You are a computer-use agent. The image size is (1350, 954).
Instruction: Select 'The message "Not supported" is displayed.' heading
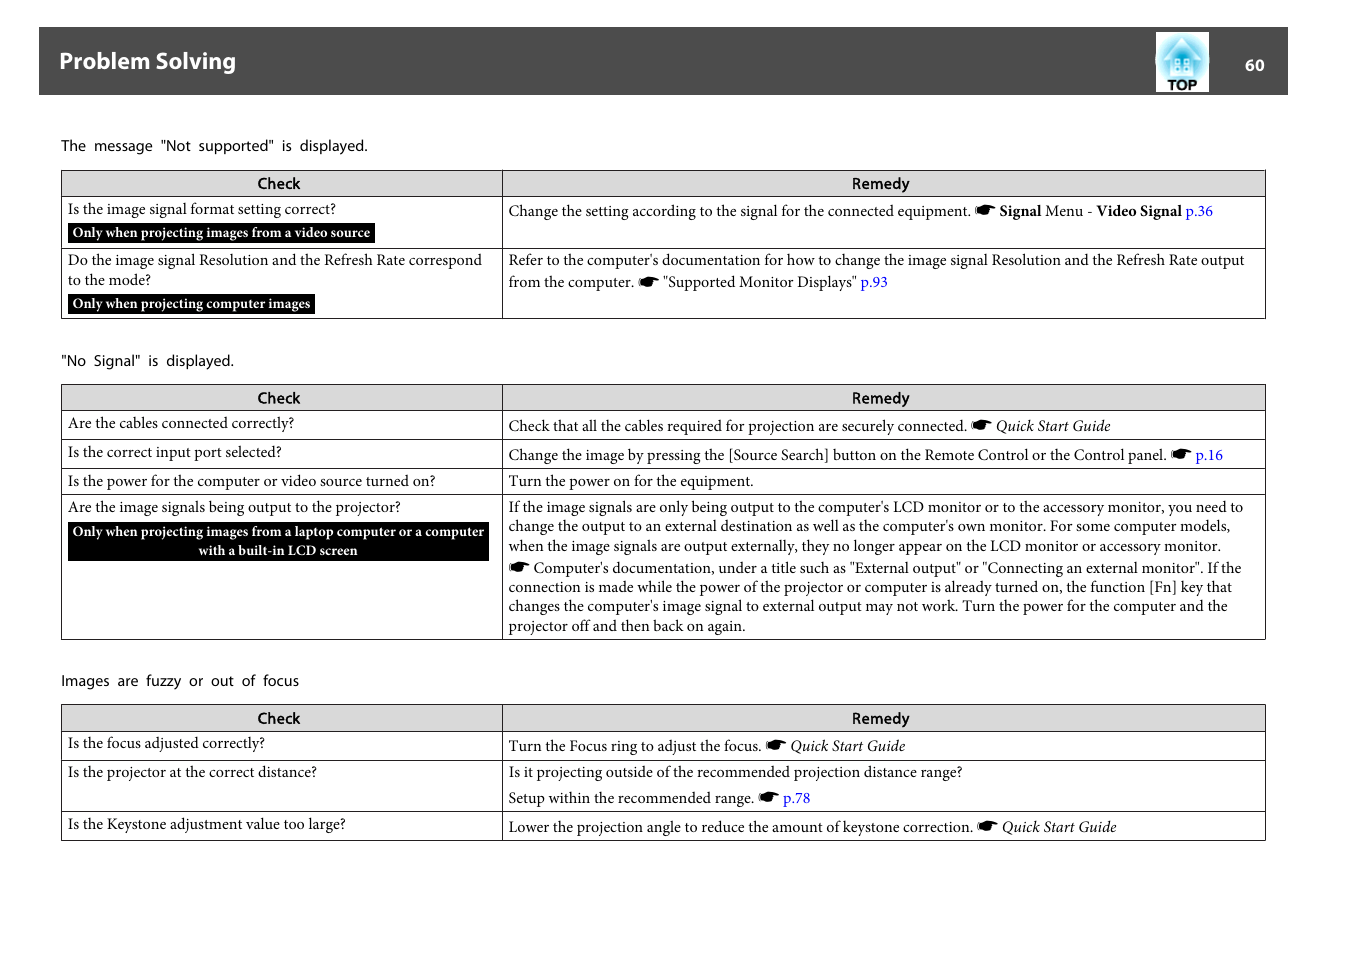click(214, 146)
